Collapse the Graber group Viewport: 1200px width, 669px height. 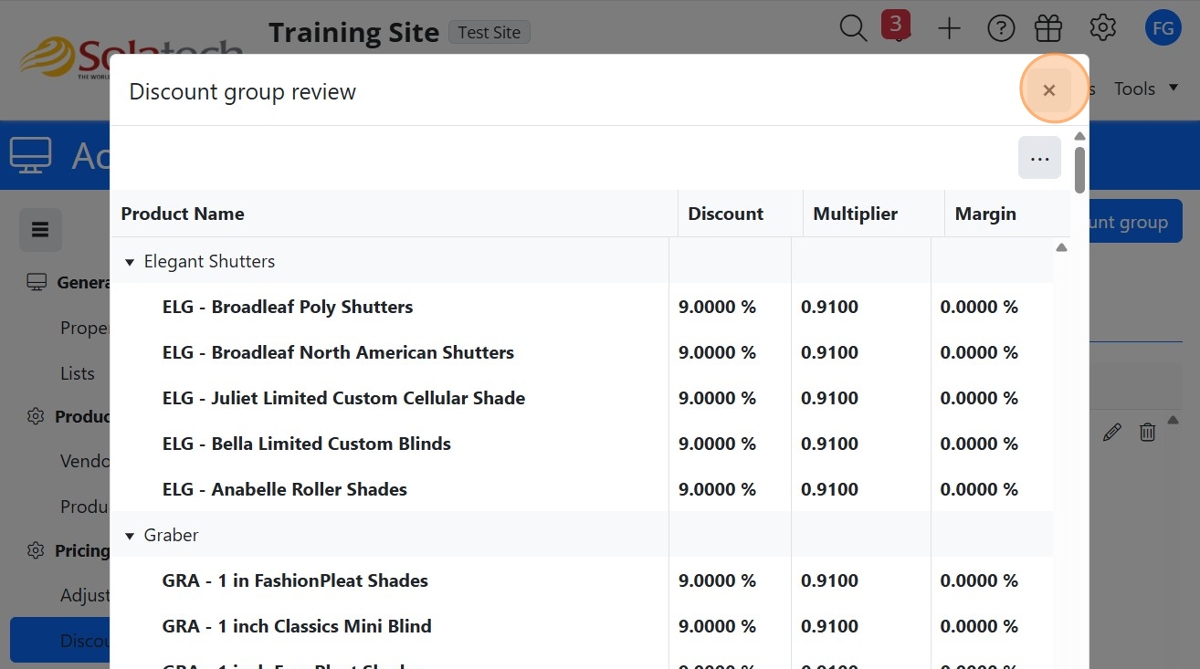[x=129, y=536]
